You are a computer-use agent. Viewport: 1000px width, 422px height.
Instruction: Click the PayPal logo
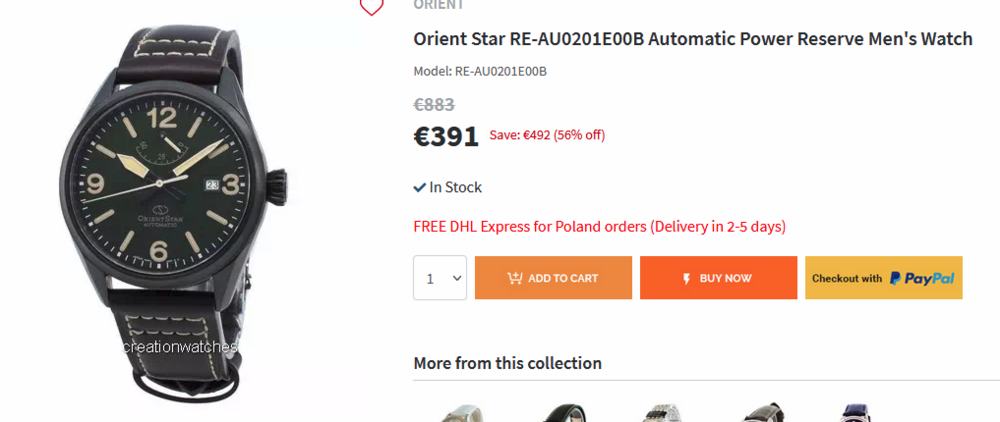coord(922,278)
